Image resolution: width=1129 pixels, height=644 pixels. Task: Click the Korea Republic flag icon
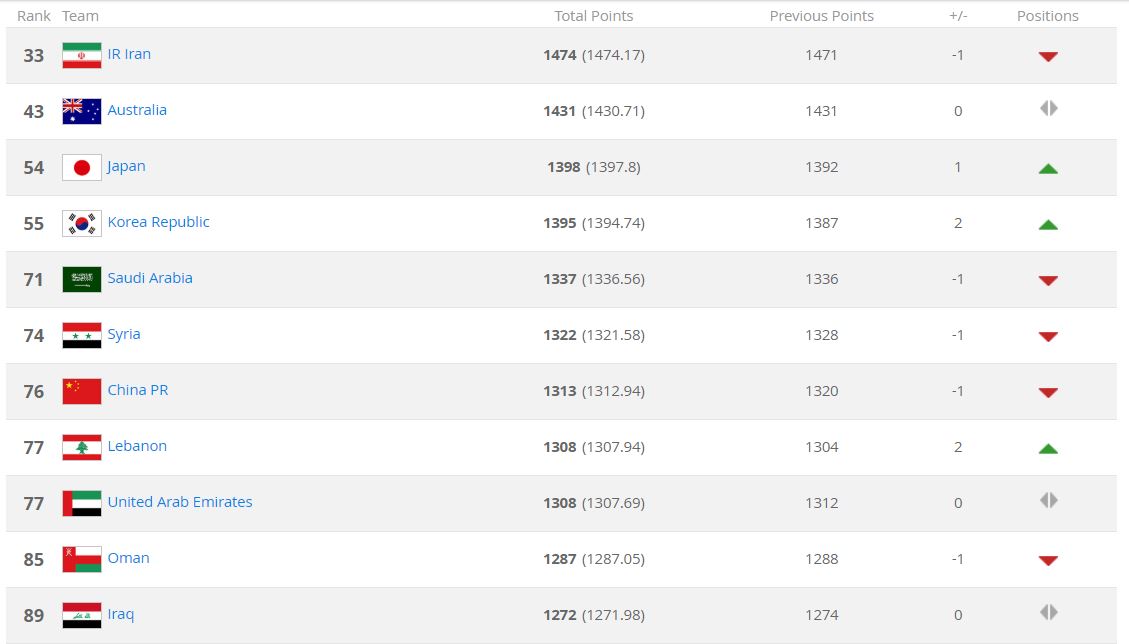point(81,223)
